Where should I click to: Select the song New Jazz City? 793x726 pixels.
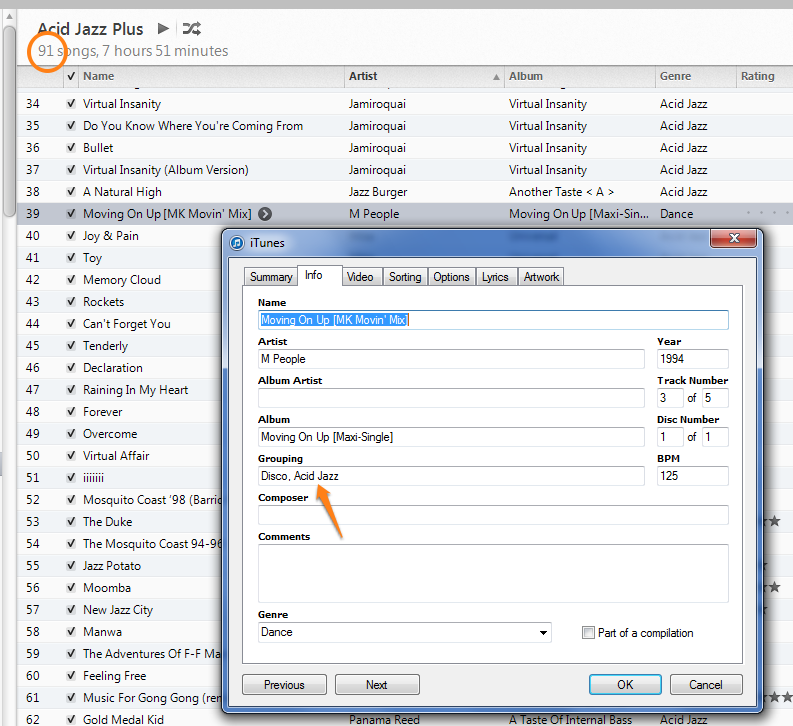(118, 610)
